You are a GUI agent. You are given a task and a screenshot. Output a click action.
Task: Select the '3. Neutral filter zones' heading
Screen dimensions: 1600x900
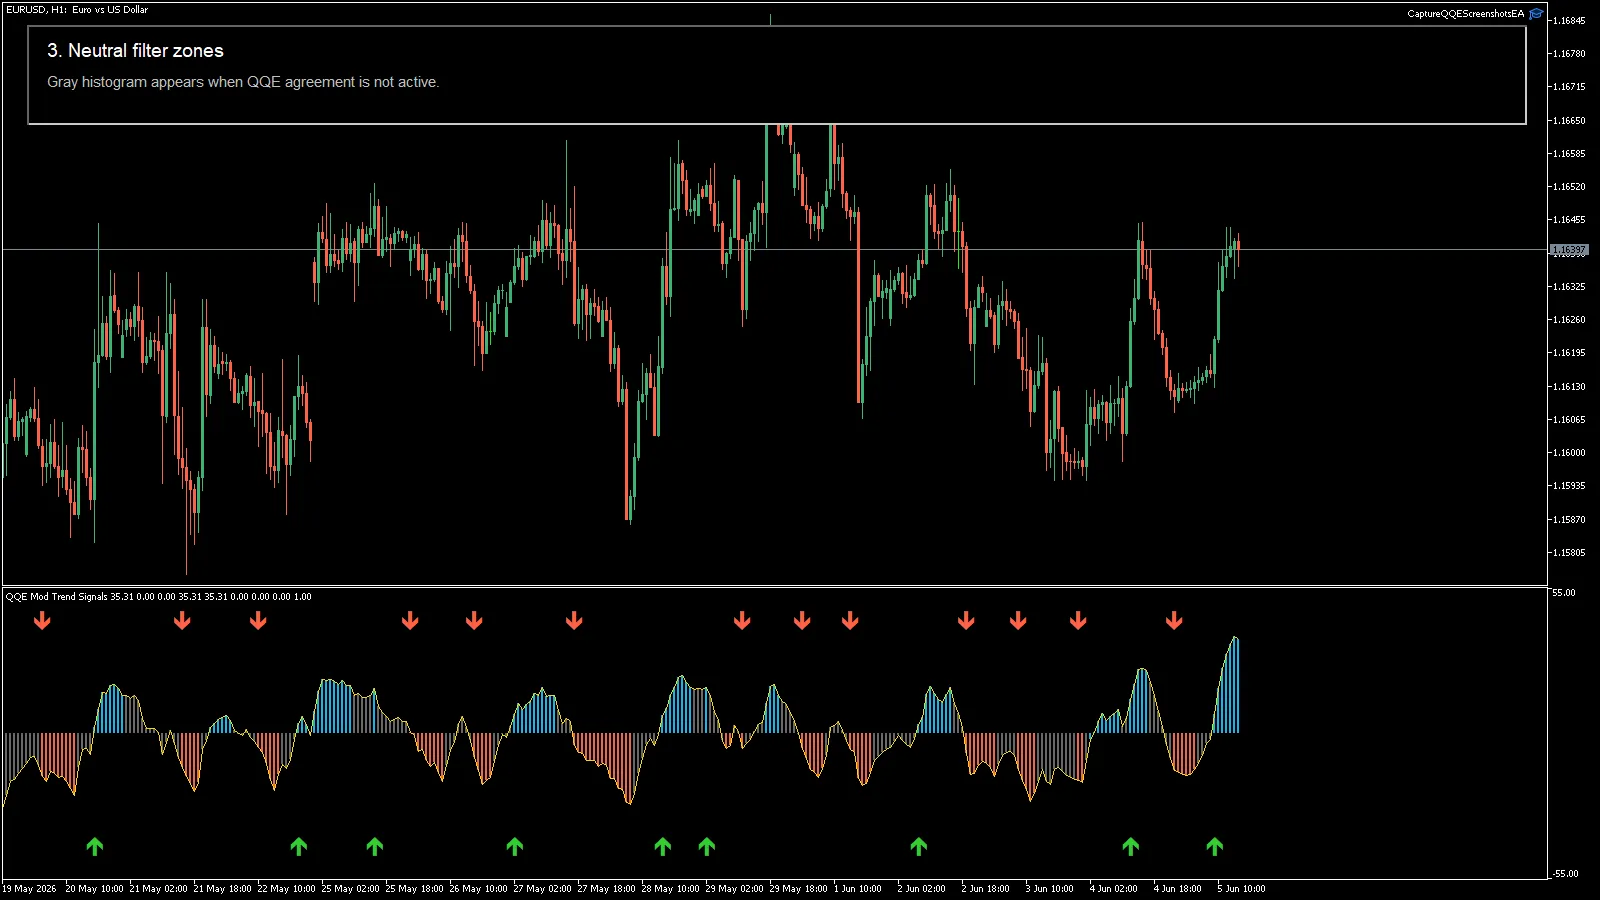point(135,51)
